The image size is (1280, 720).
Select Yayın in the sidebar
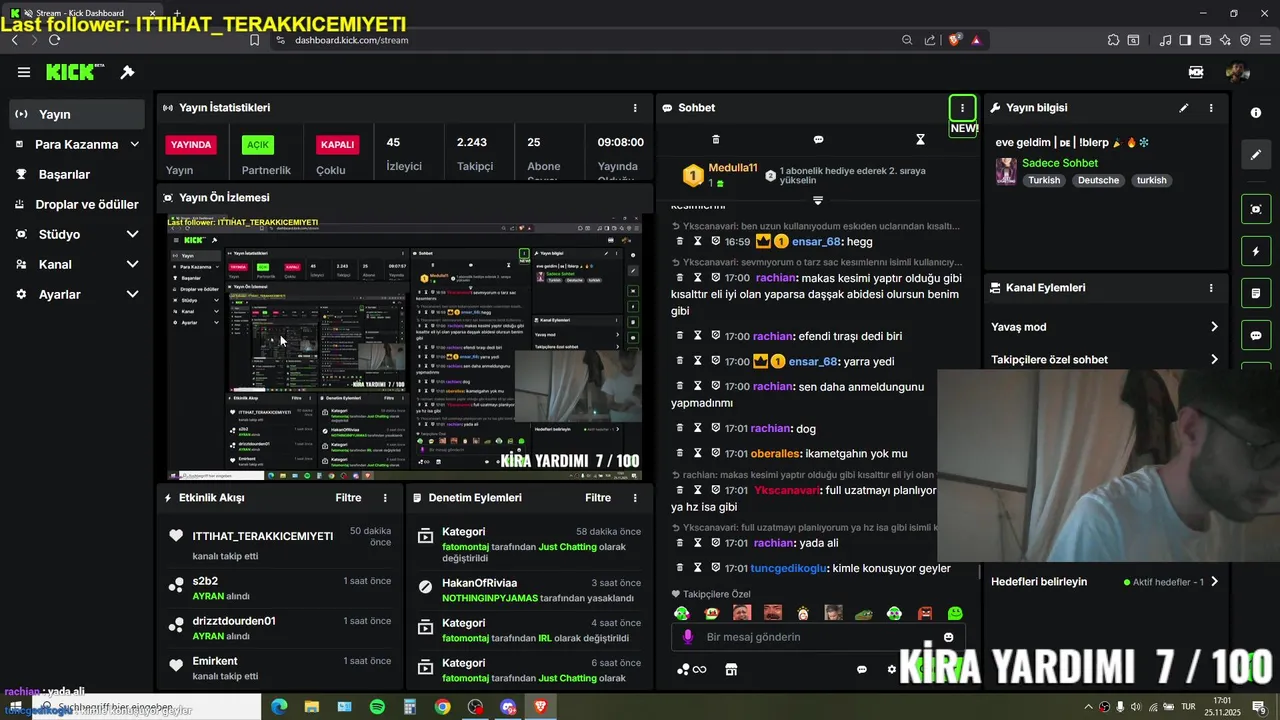click(77, 114)
